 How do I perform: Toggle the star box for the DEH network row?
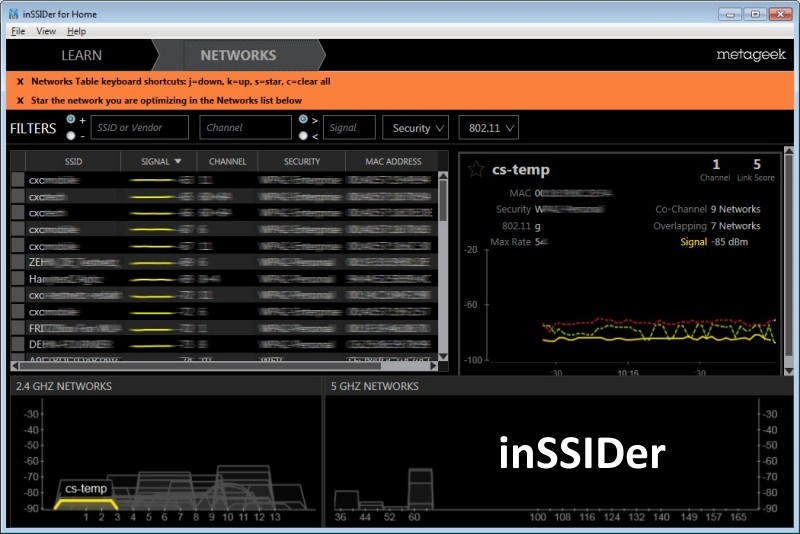pyautogui.click(x=18, y=344)
